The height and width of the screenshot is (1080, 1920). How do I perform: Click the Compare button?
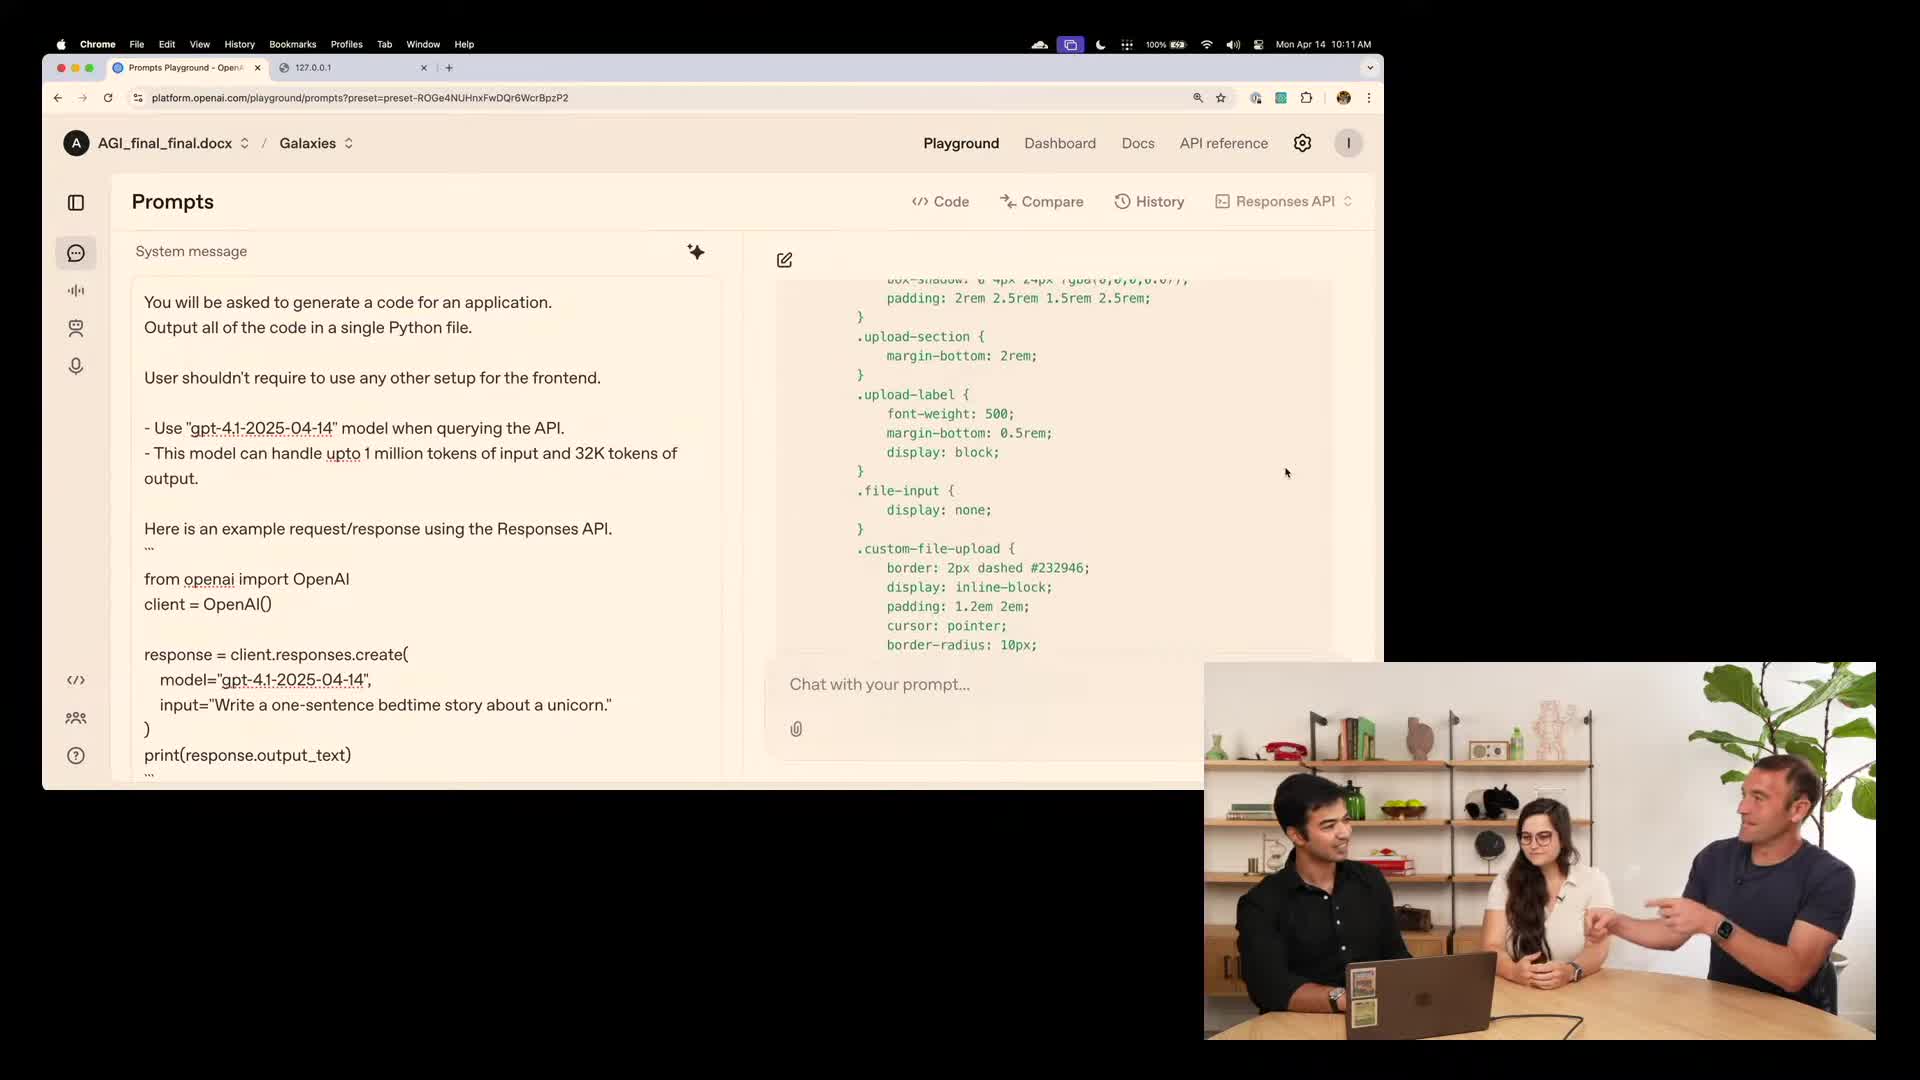tap(1041, 202)
